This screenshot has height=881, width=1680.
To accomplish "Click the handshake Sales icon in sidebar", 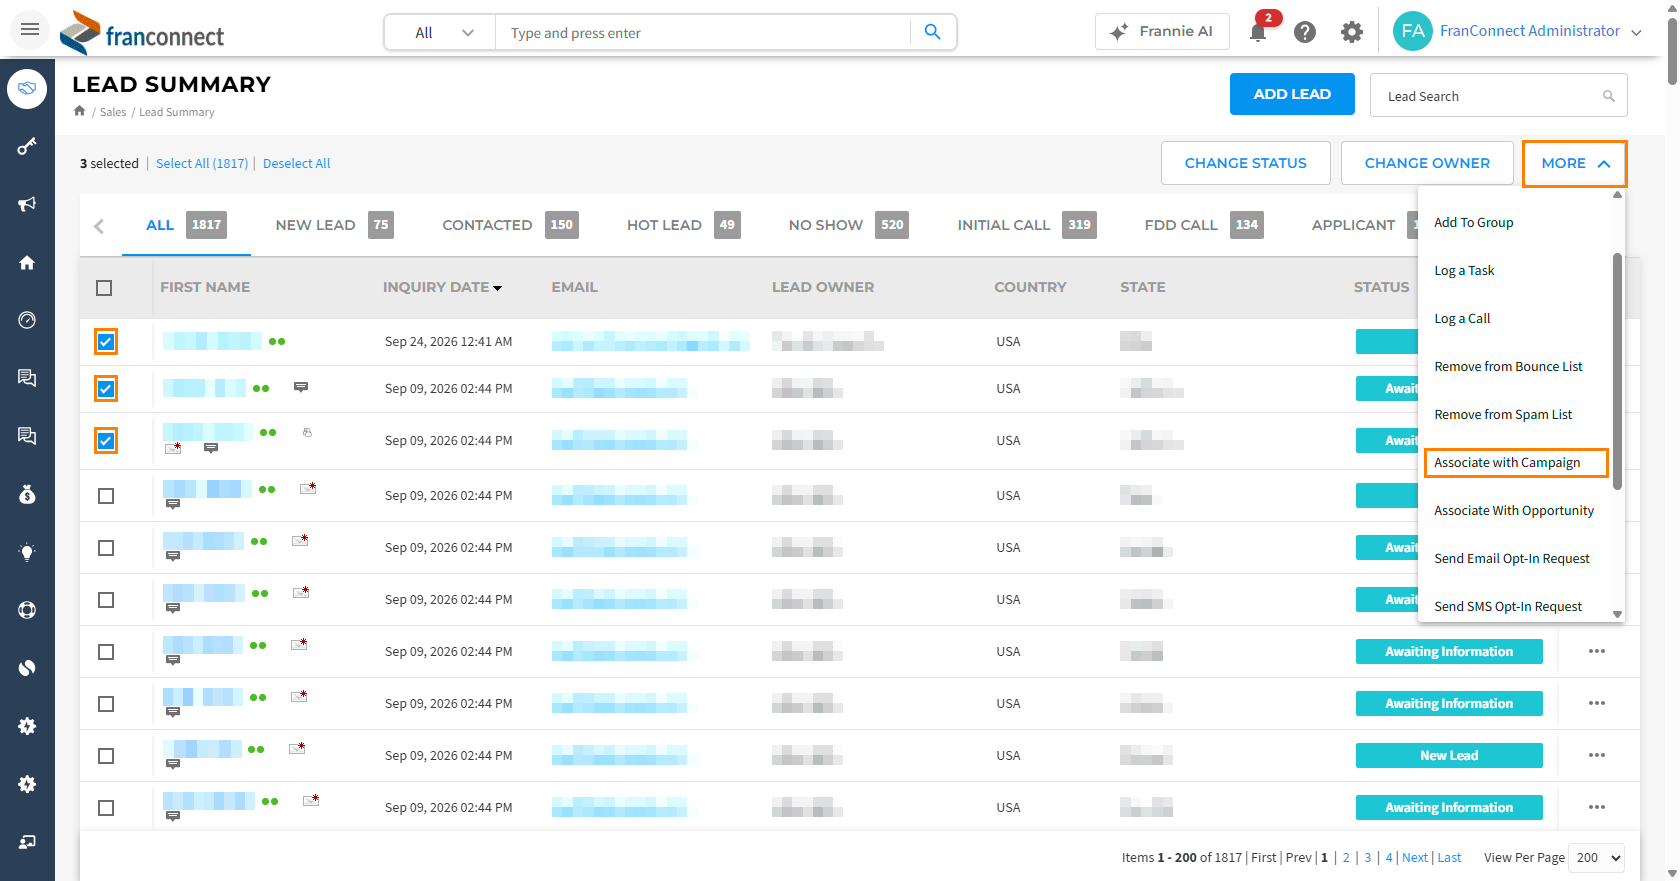I will point(27,89).
